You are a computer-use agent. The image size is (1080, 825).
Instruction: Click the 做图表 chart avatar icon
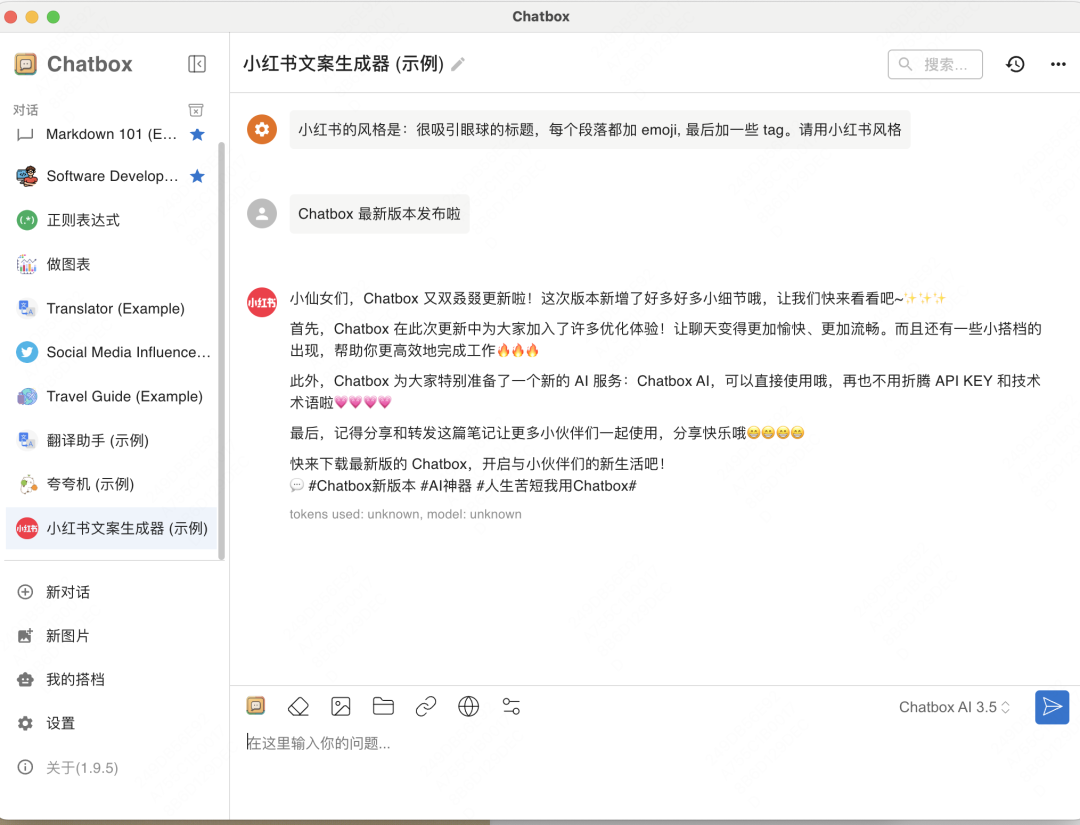(27, 264)
